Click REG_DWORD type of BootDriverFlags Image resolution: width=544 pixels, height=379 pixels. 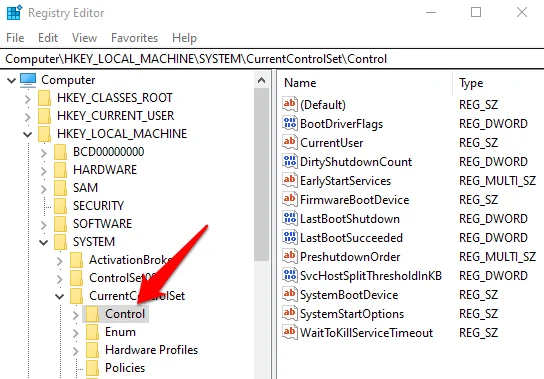click(493, 124)
